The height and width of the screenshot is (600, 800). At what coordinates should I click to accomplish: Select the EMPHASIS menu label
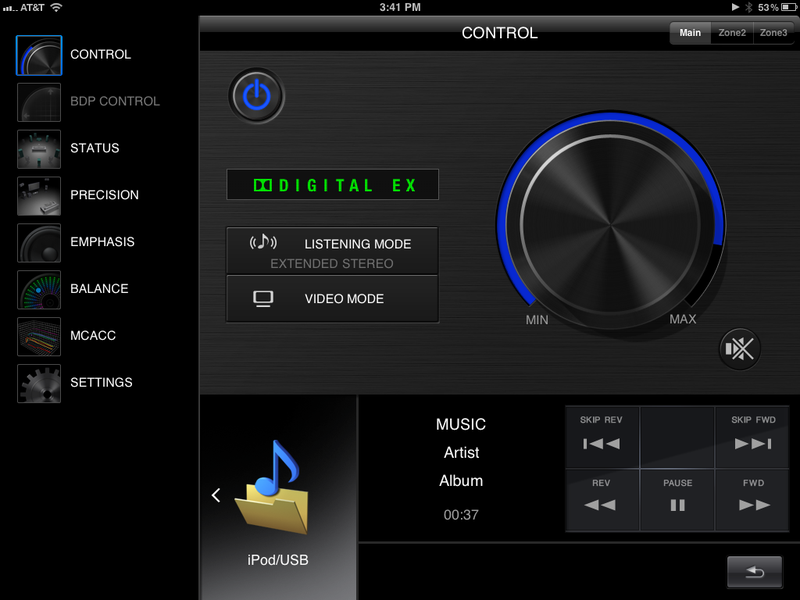[103, 242]
